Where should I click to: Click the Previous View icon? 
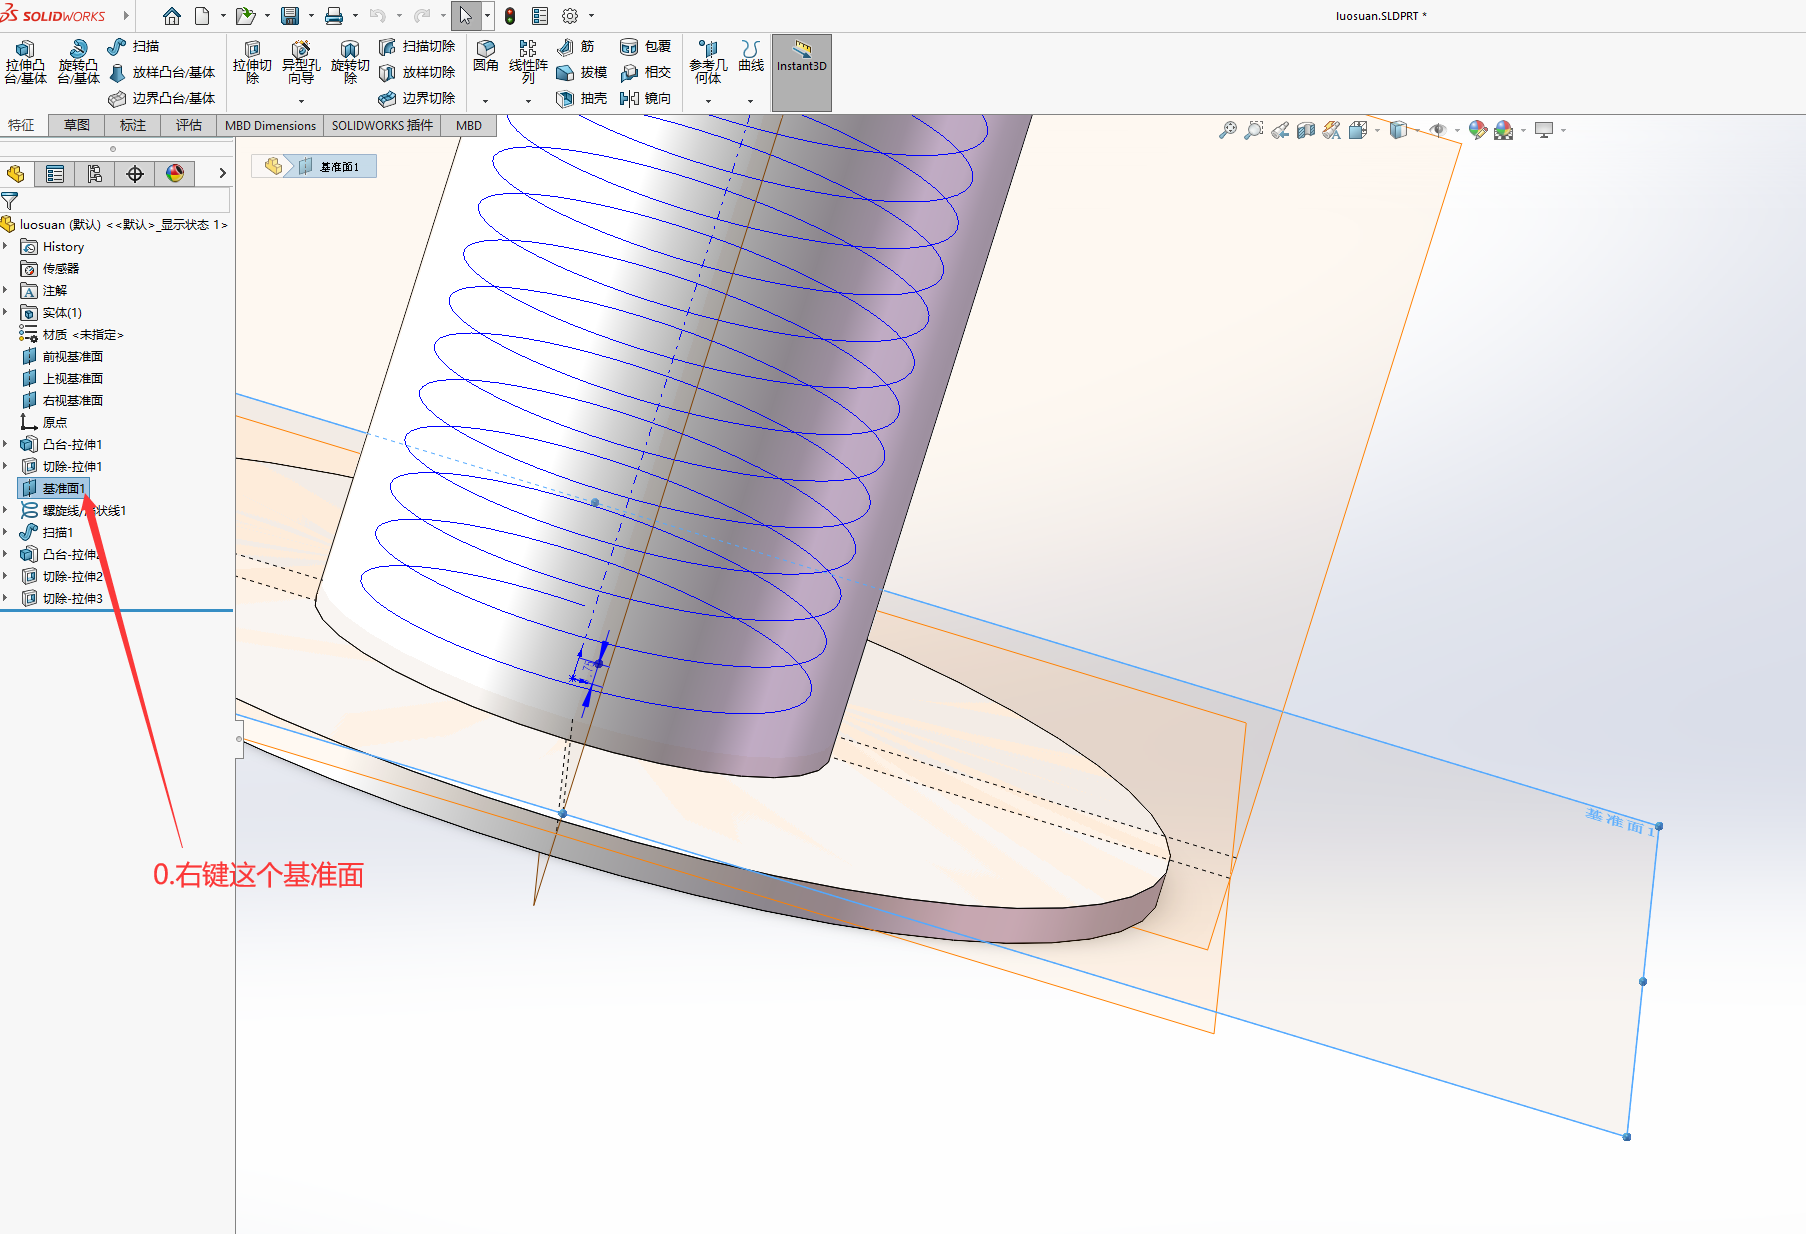click(x=1280, y=130)
